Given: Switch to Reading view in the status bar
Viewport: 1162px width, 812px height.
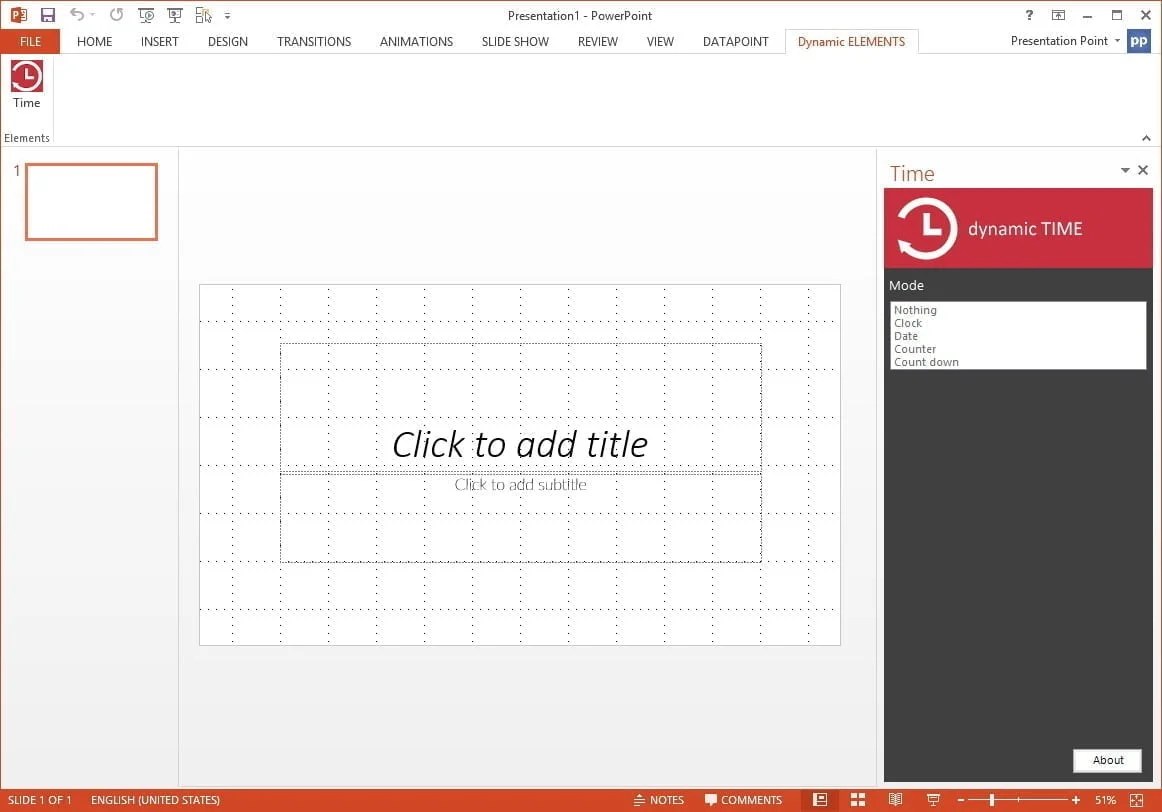Looking at the screenshot, I should 896,800.
